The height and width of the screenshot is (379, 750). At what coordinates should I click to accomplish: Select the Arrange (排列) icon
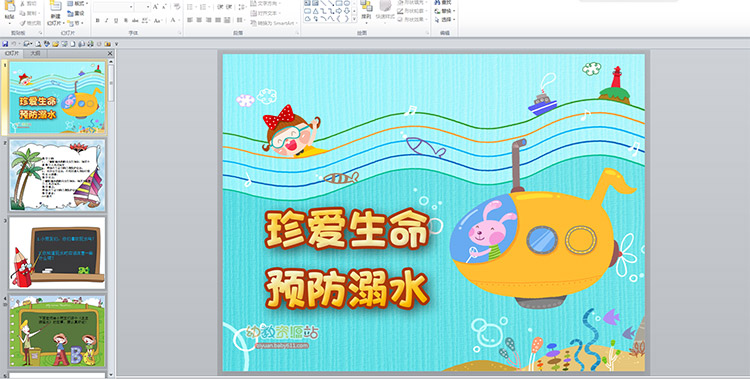(366, 7)
